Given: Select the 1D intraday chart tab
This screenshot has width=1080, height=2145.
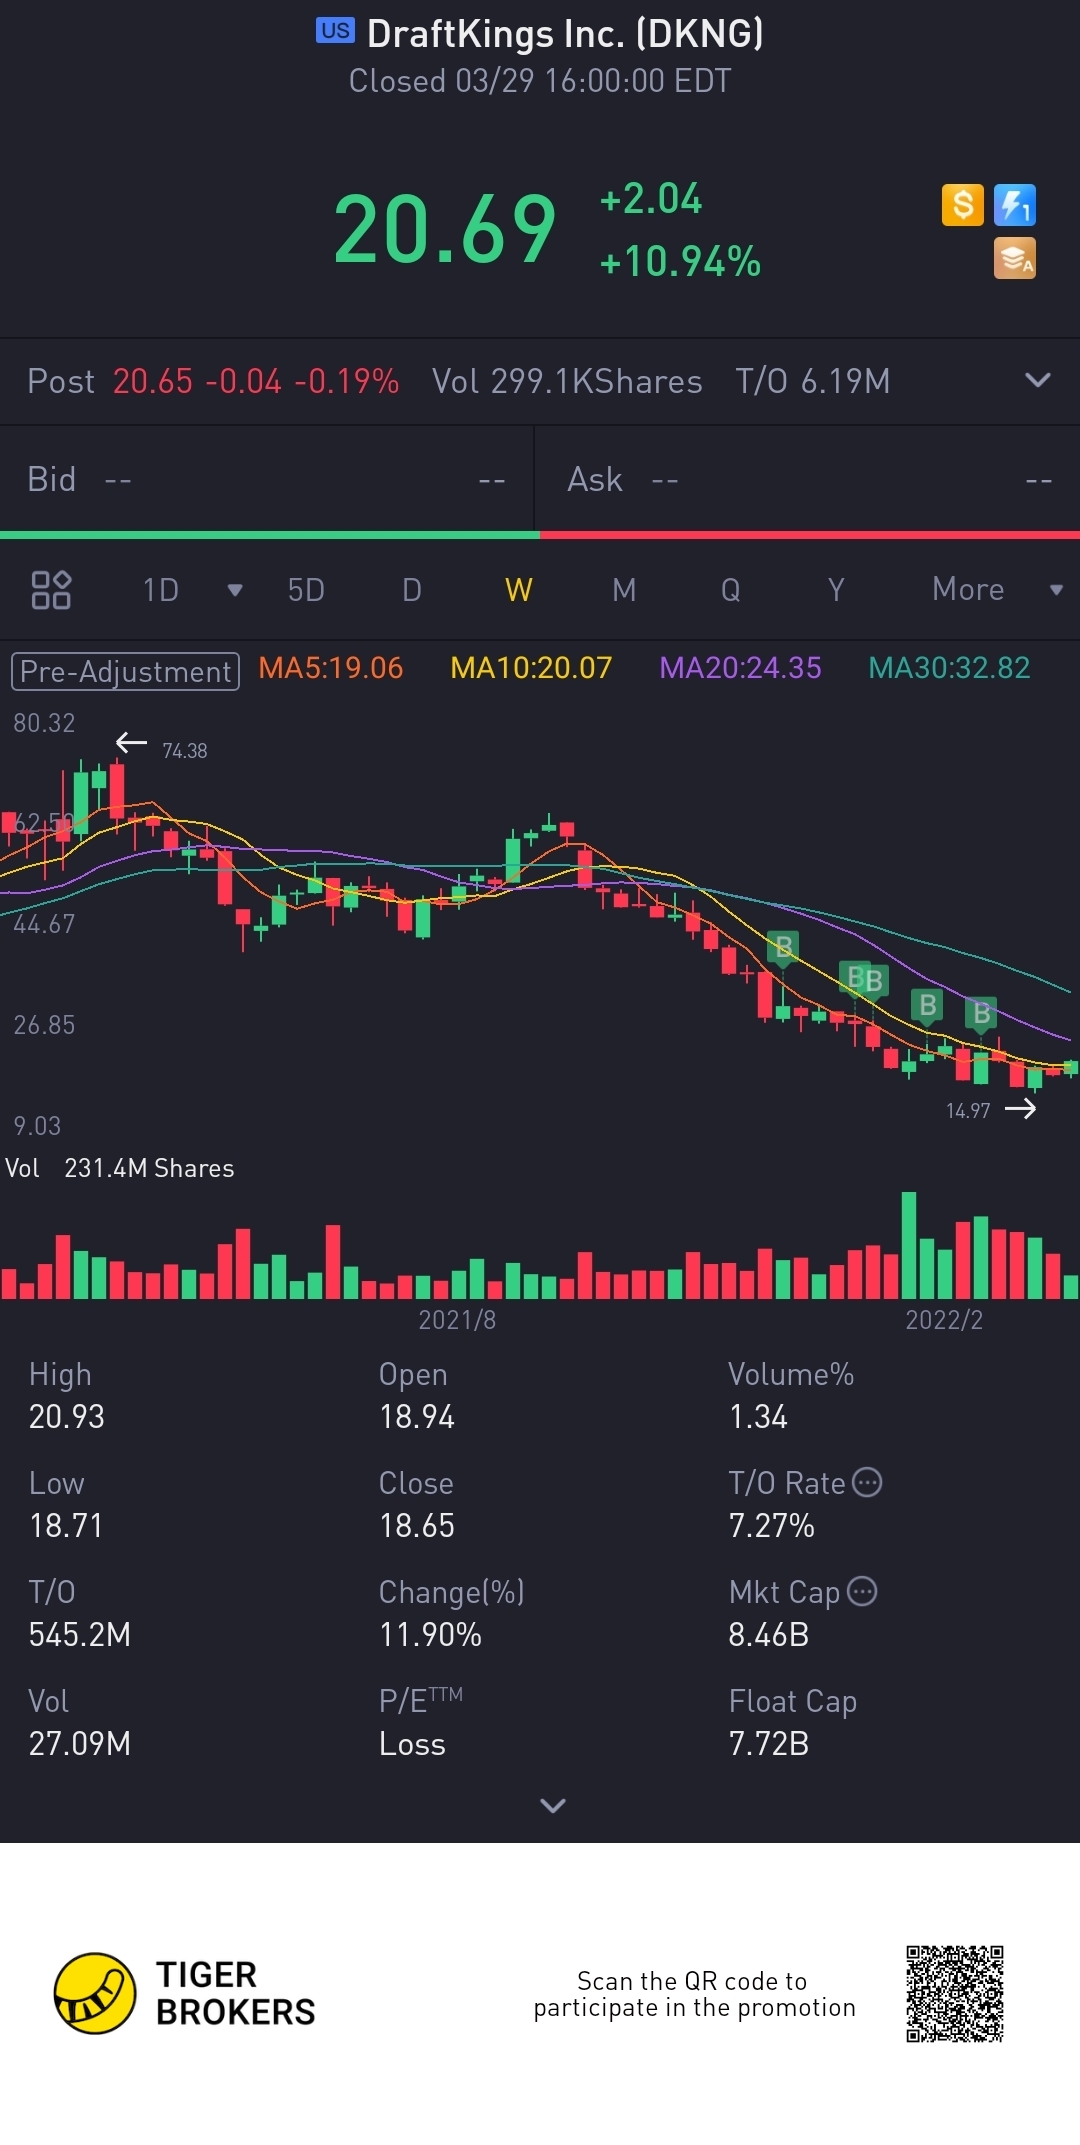Looking at the screenshot, I should click(x=160, y=590).
